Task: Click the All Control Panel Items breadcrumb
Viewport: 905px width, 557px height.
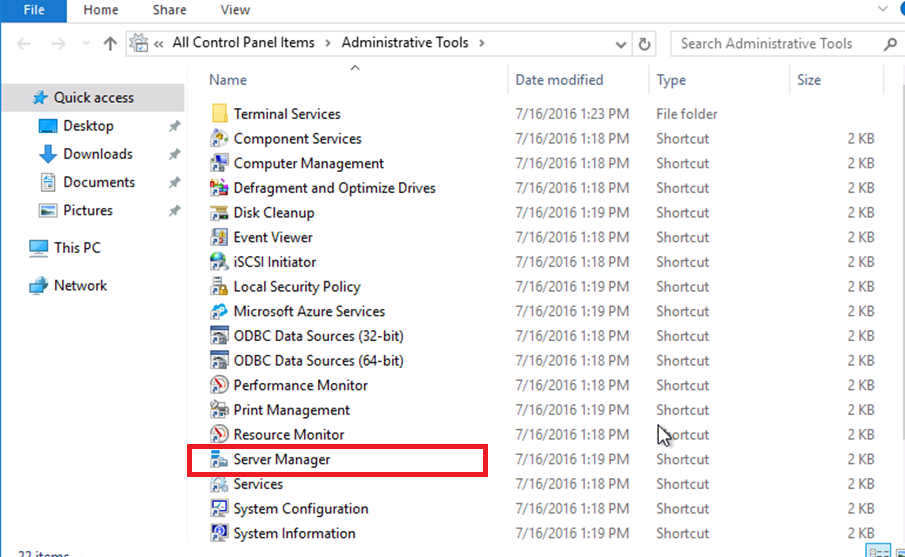Action: tap(244, 43)
